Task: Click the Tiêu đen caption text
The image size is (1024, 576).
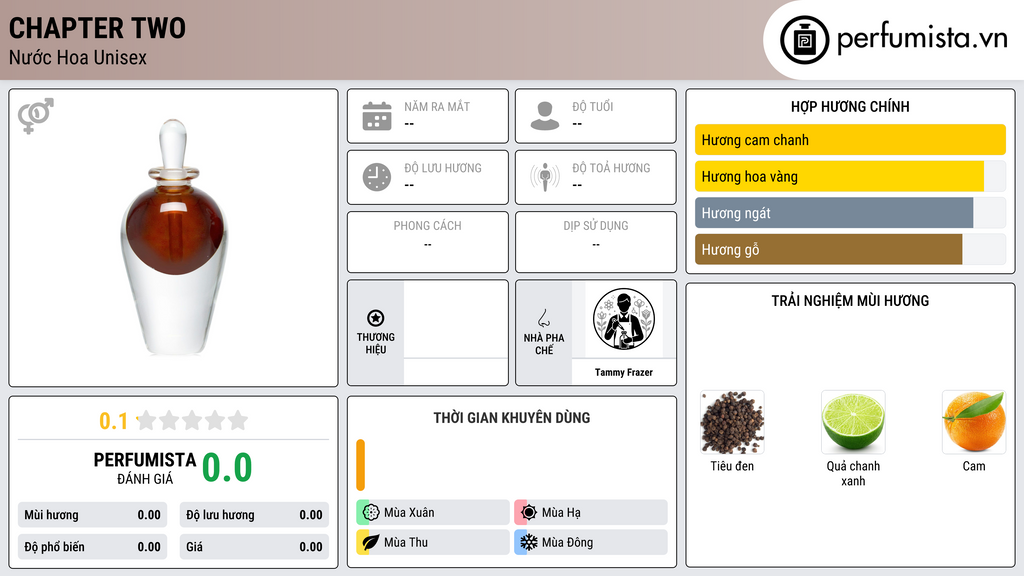Action: [732, 466]
